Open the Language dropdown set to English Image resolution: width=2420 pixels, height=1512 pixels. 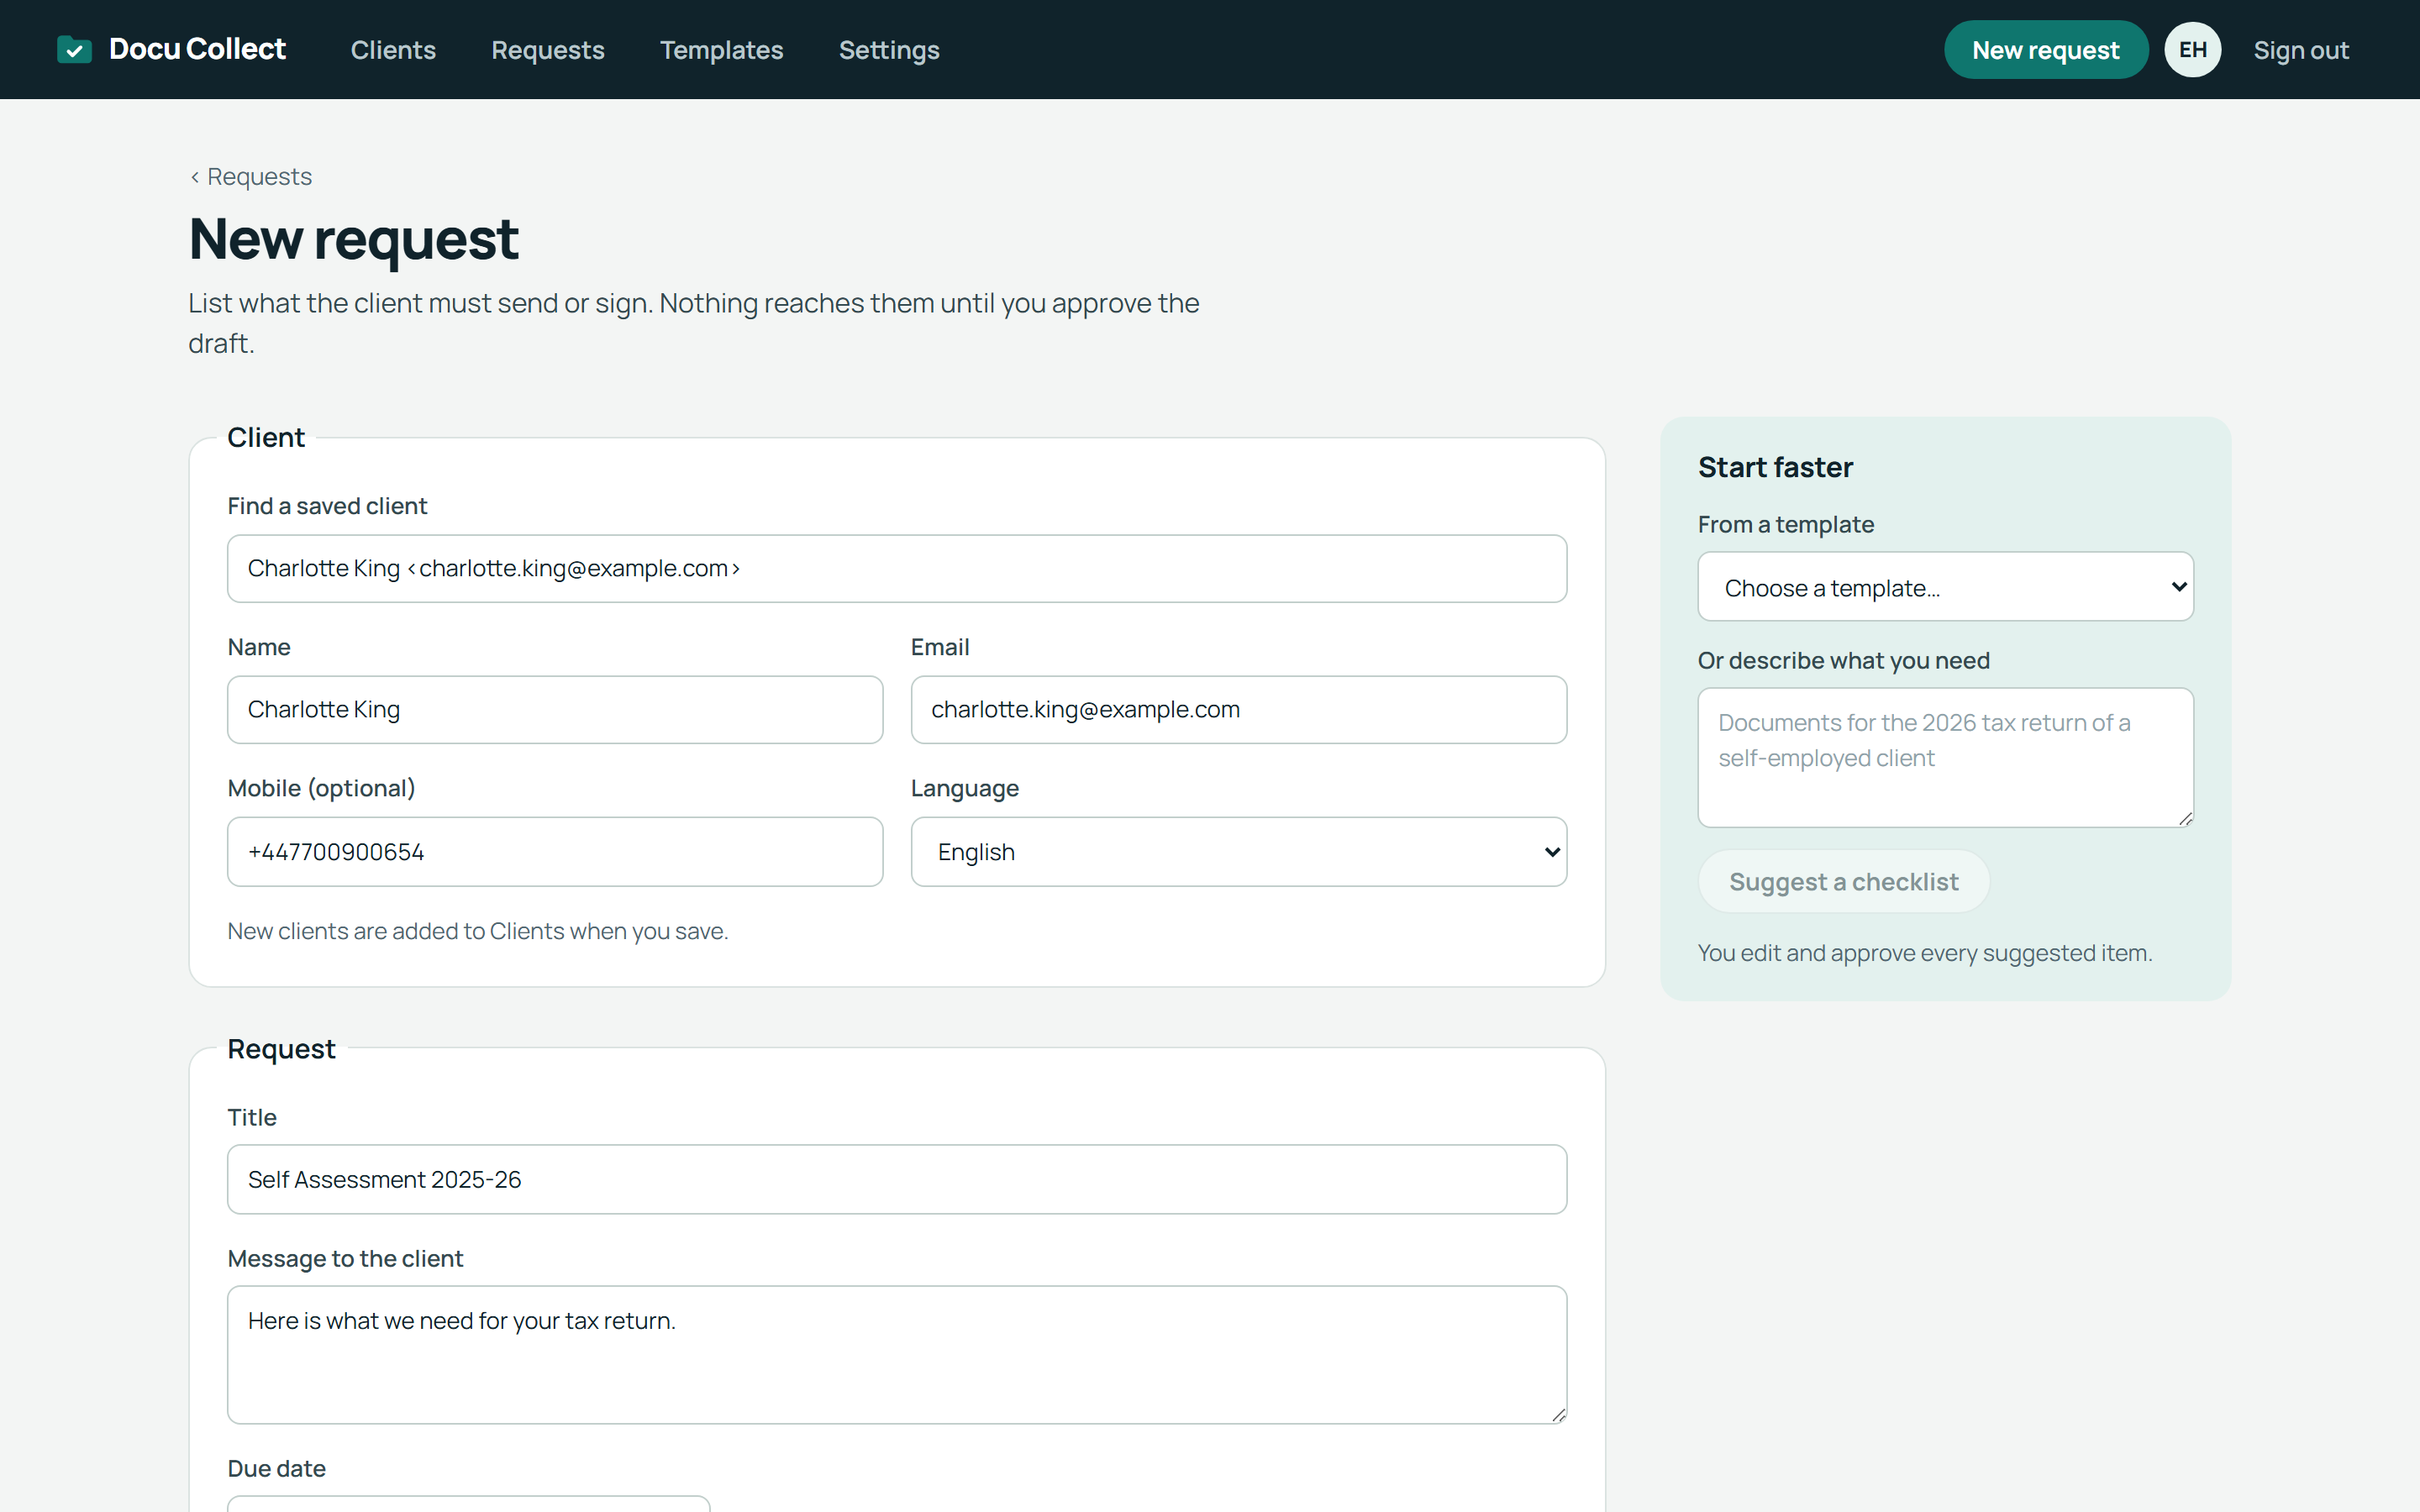1238,851
